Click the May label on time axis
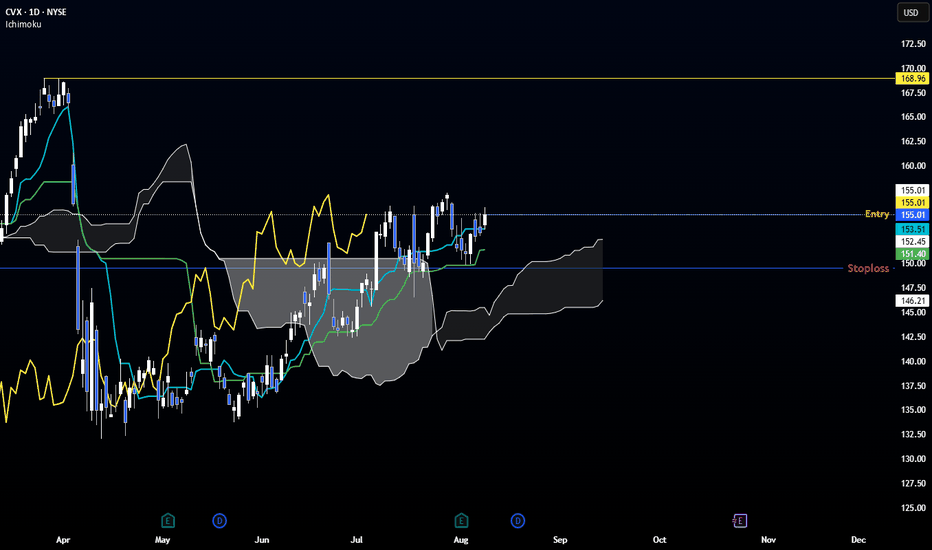Screen dimensions: 932x550 (x=162, y=540)
